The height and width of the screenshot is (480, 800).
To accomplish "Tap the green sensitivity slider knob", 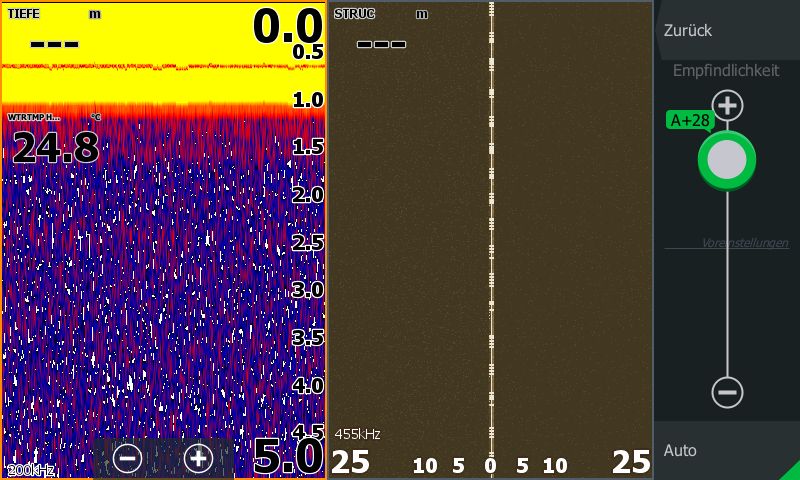I will [727, 159].
